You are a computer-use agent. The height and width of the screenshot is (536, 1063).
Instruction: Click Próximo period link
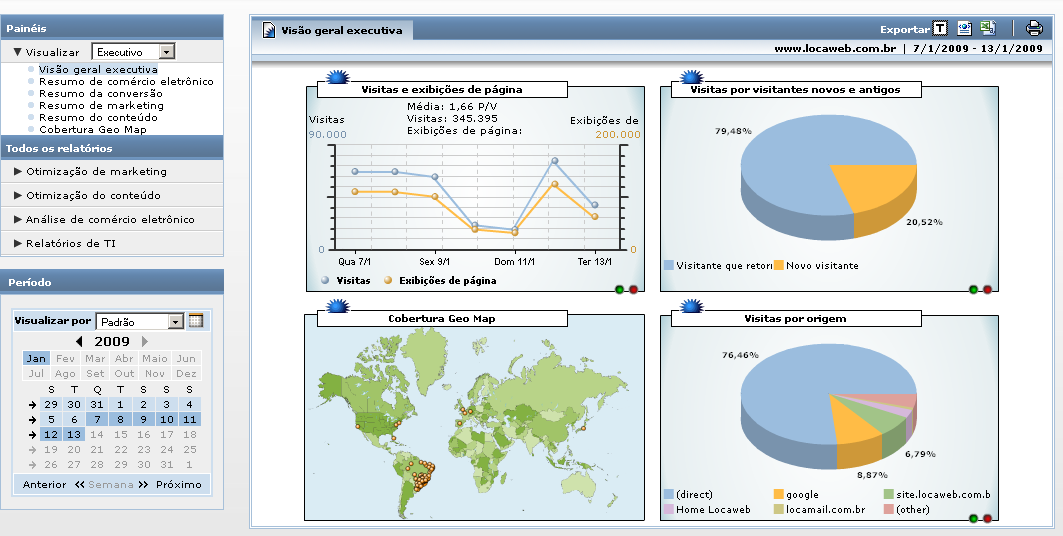click(x=179, y=485)
